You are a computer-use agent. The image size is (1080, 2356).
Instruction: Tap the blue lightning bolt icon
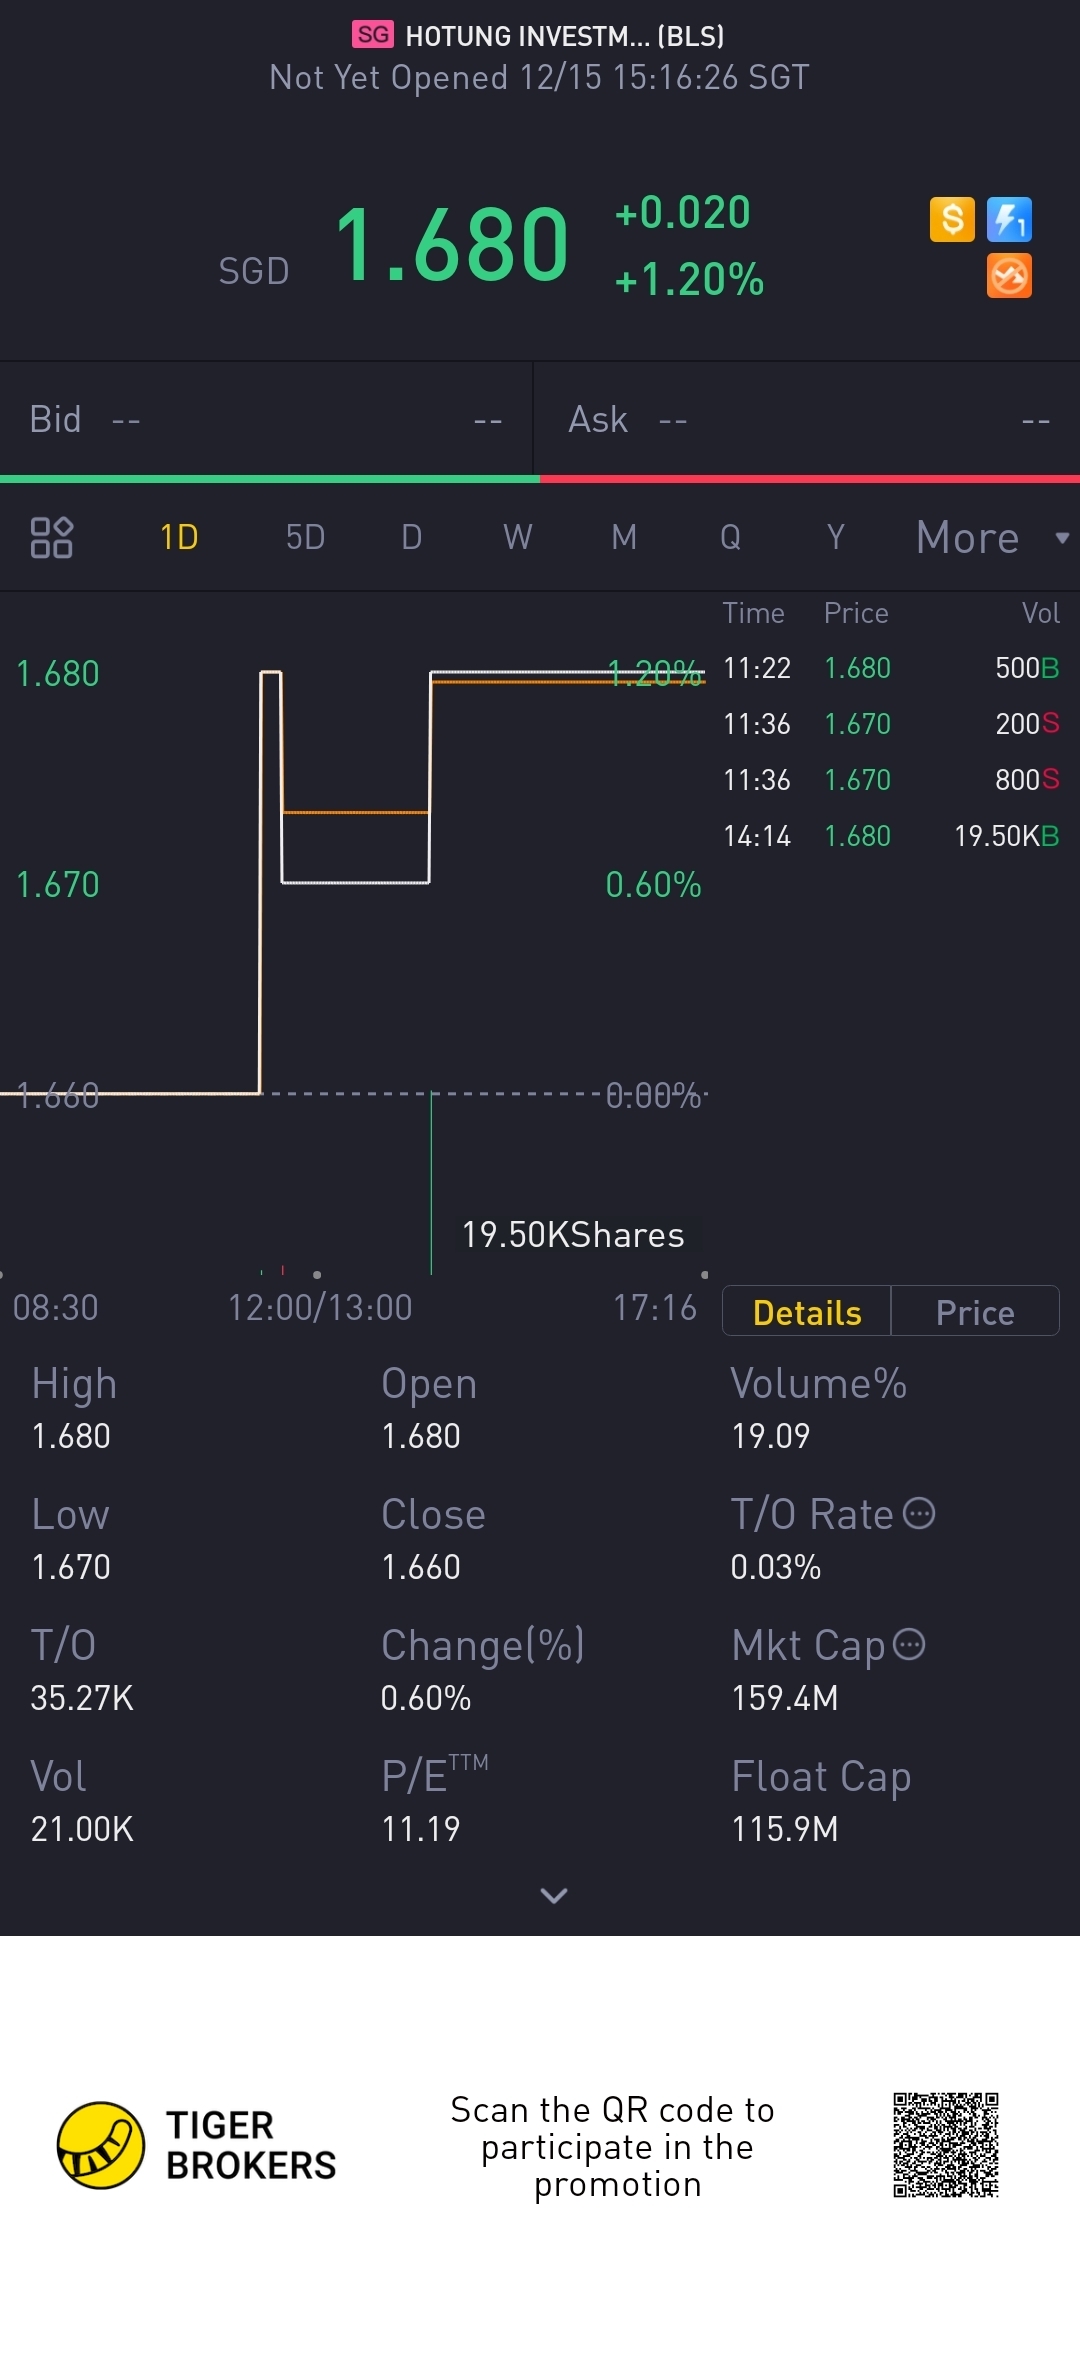1009,219
